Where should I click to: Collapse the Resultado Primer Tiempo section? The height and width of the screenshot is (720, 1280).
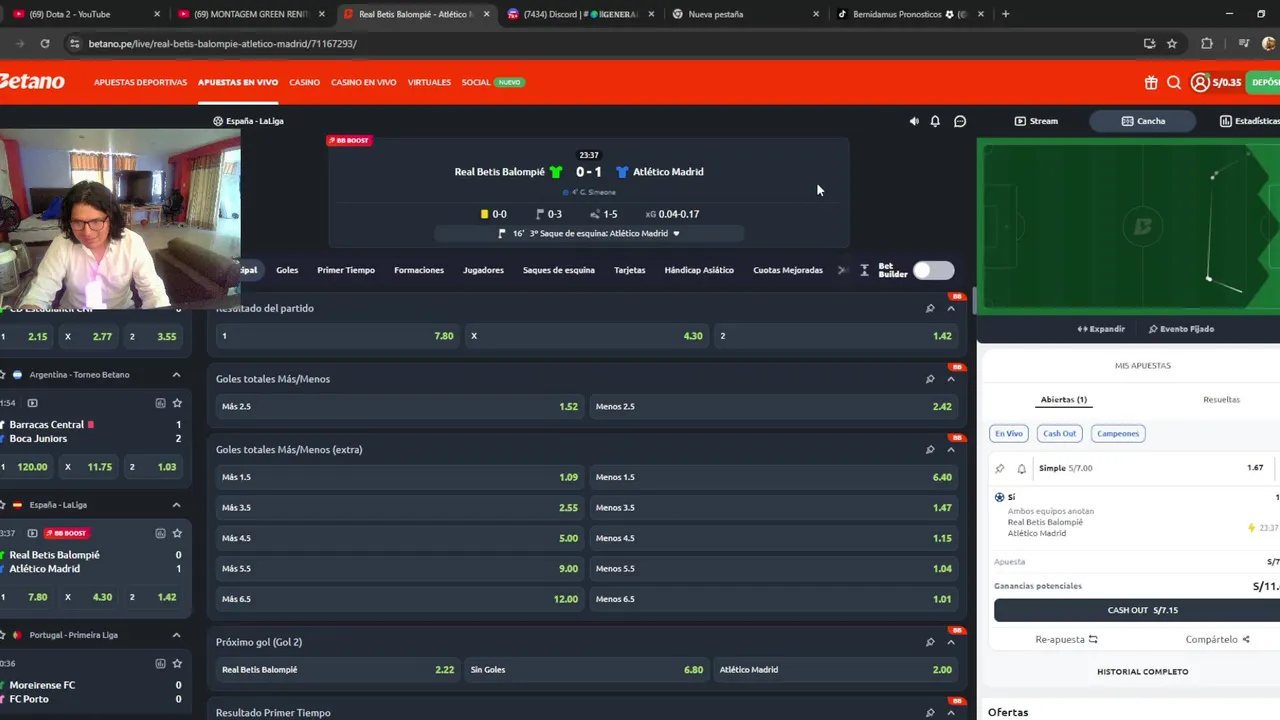pos(951,713)
